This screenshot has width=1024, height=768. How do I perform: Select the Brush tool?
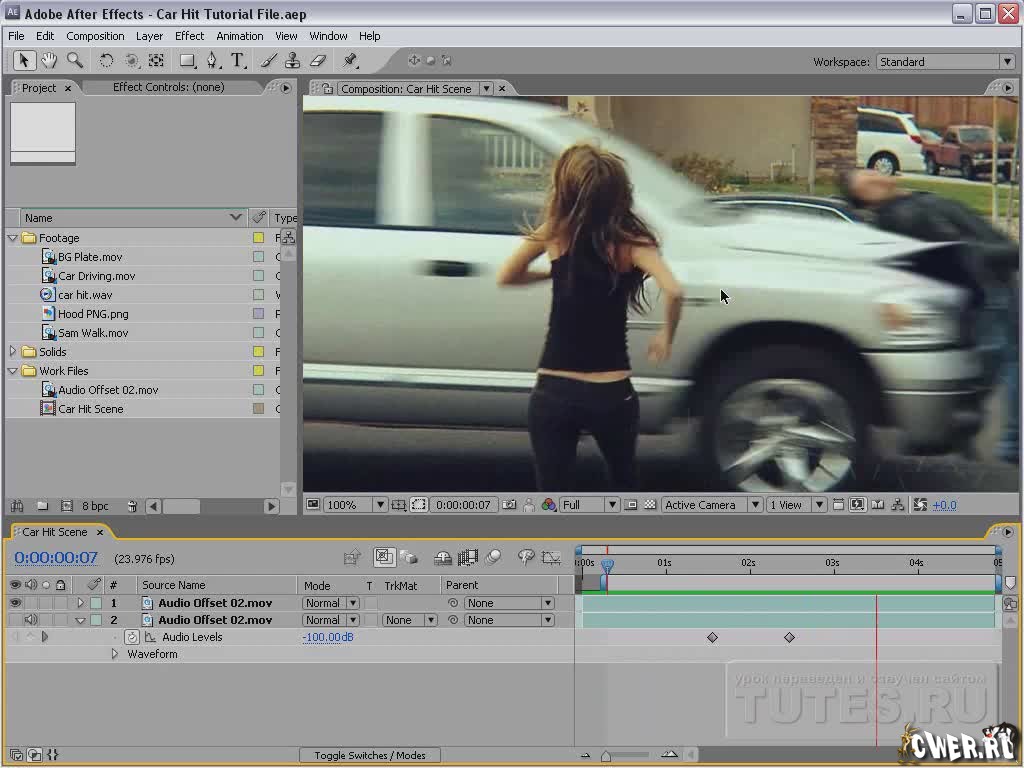(269, 61)
